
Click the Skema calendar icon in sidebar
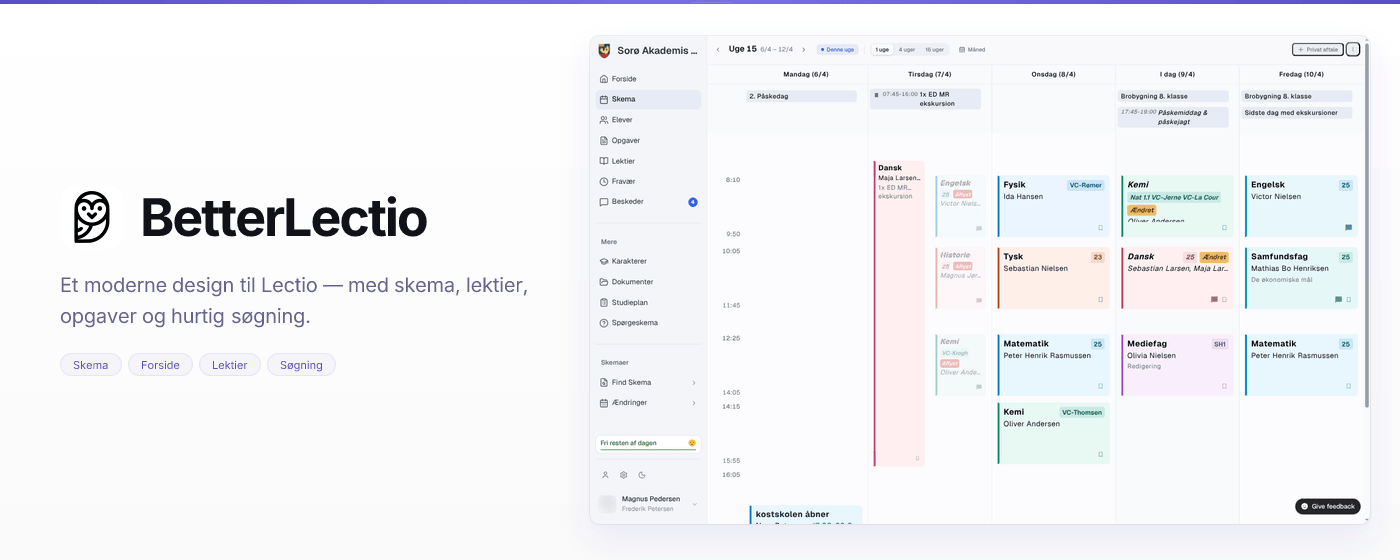click(x=604, y=99)
